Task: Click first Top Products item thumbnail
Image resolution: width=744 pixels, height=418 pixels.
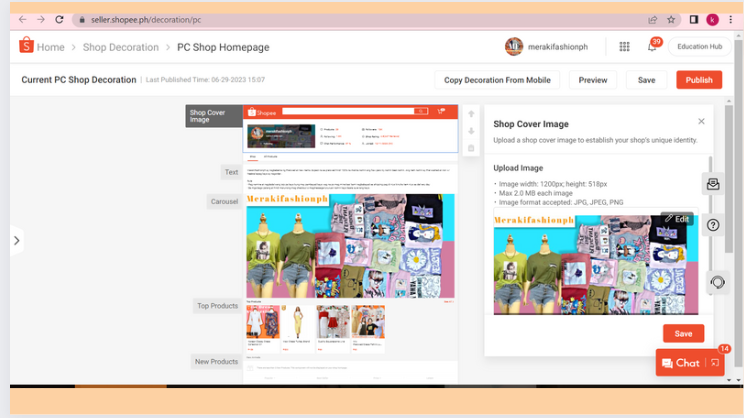Action: tap(263, 322)
